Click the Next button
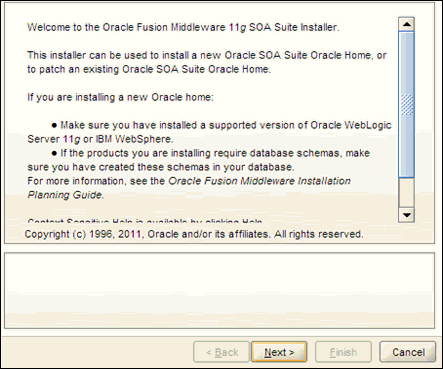 pyautogui.click(x=279, y=352)
